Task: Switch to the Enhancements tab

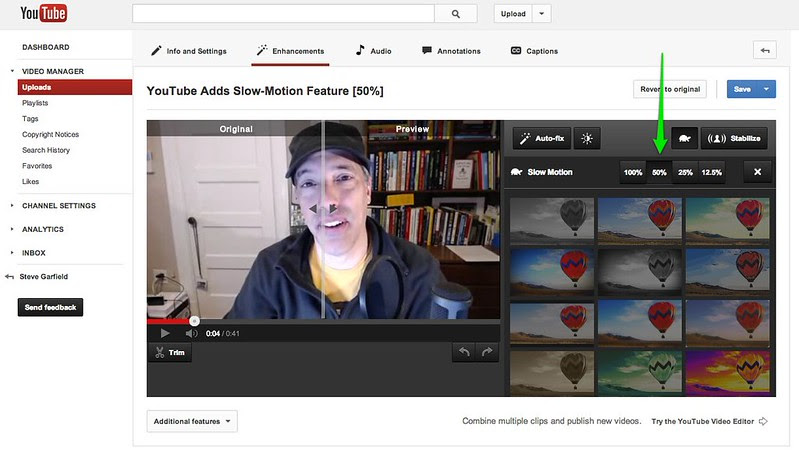Action: coord(290,51)
